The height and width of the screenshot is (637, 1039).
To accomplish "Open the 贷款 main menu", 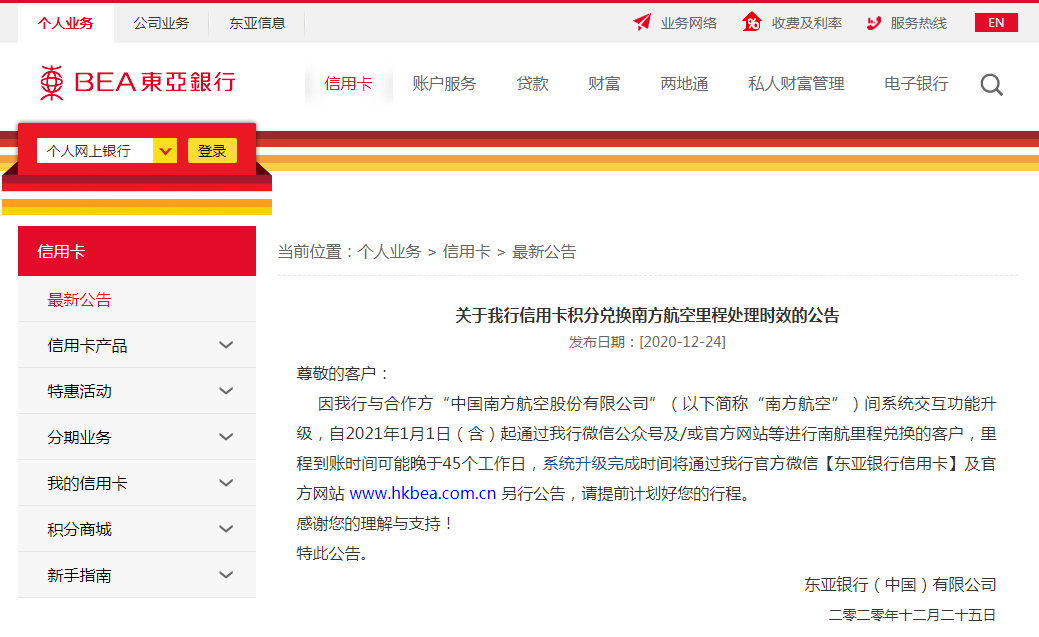I will click(x=533, y=84).
